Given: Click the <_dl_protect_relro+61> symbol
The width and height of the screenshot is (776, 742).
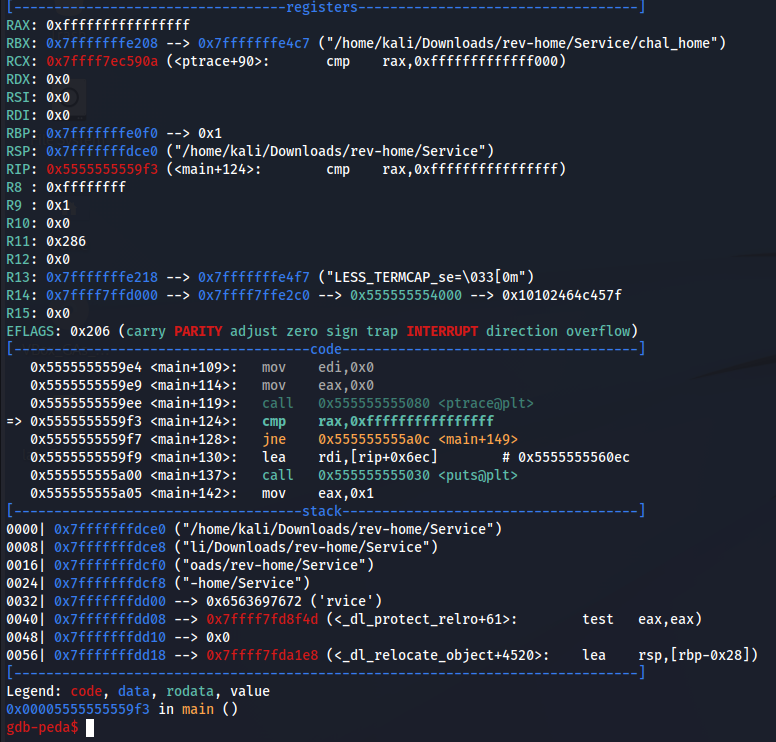Looking at the screenshot, I should point(422,619).
